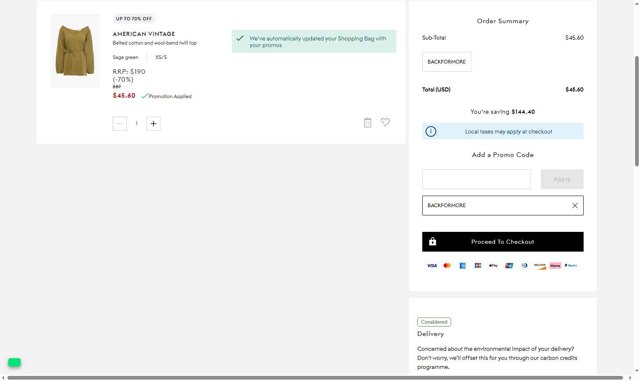Click the Belted cotton and wool-blend twill top description
Image resolution: width=640 pixels, height=381 pixels.
coord(155,43)
